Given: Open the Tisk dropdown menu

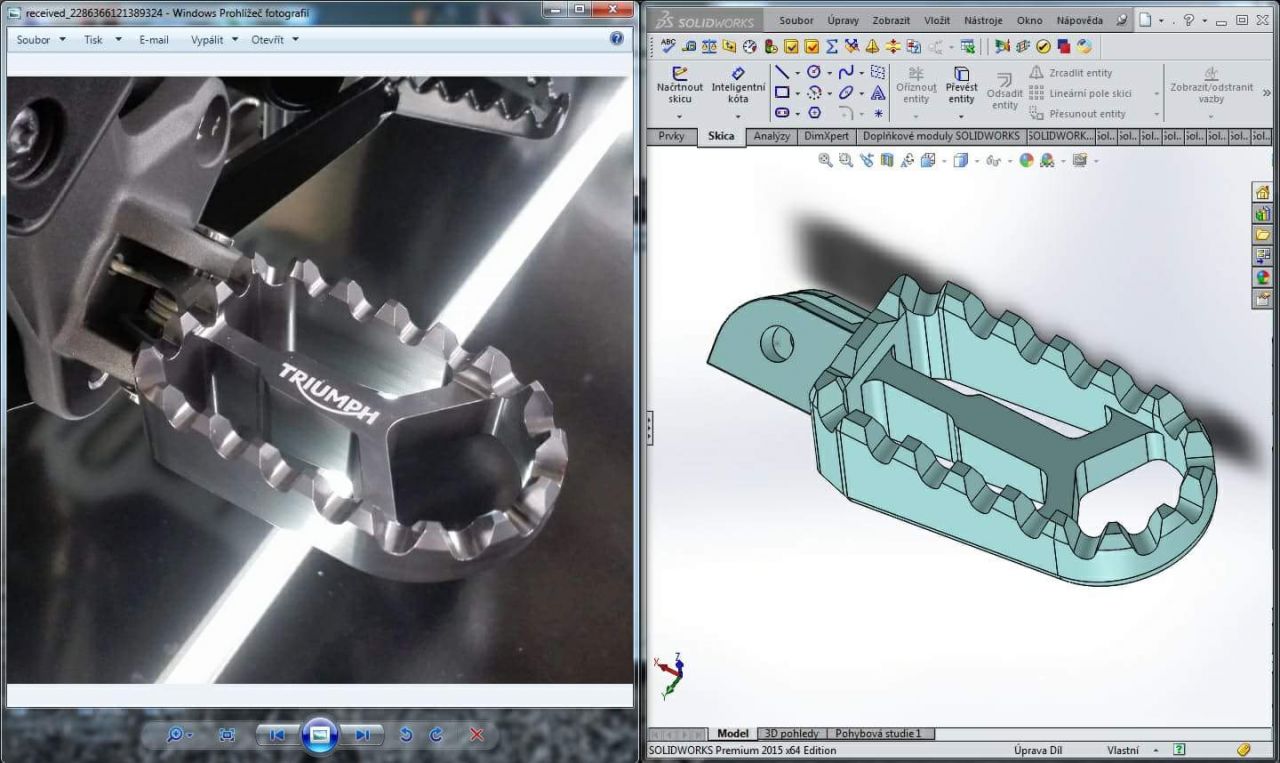Looking at the screenshot, I should pos(102,40).
